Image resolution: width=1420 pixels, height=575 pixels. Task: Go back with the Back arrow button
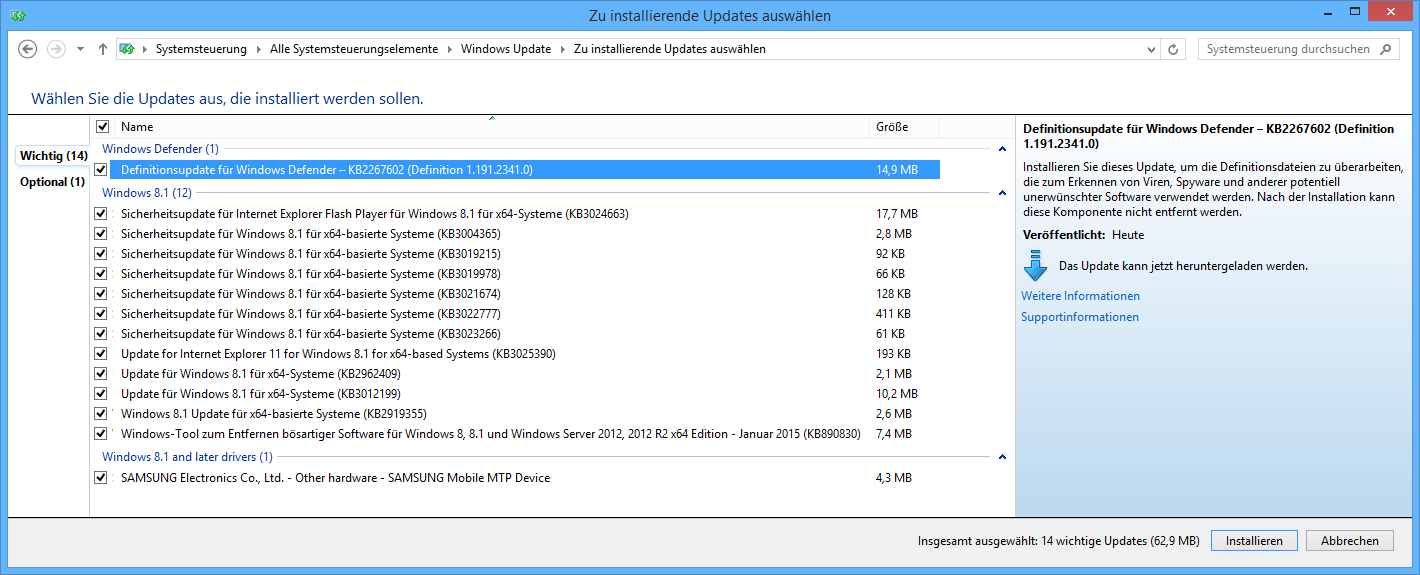tap(28, 49)
